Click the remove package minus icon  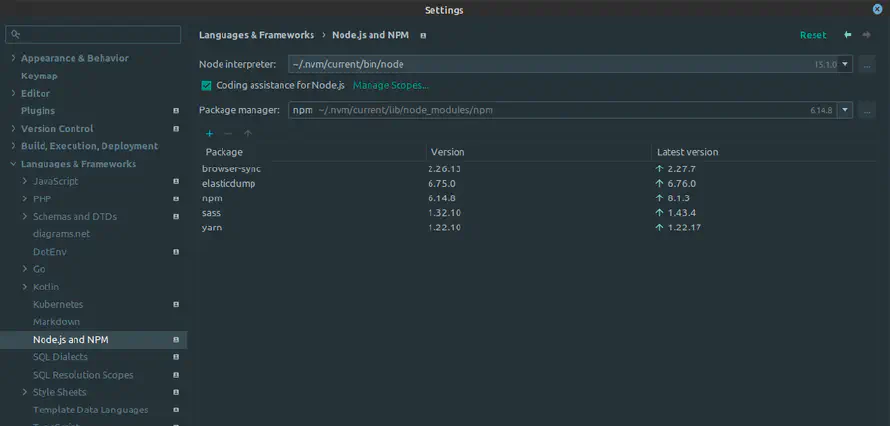click(228, 133)
